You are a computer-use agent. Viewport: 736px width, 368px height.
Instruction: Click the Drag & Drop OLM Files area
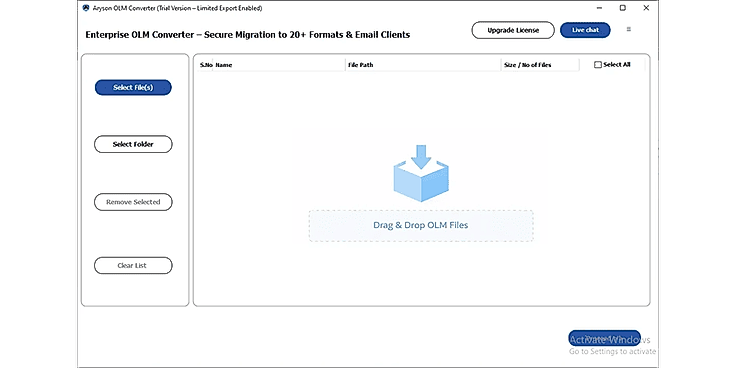pyautogui.click(x=421, y=226)
